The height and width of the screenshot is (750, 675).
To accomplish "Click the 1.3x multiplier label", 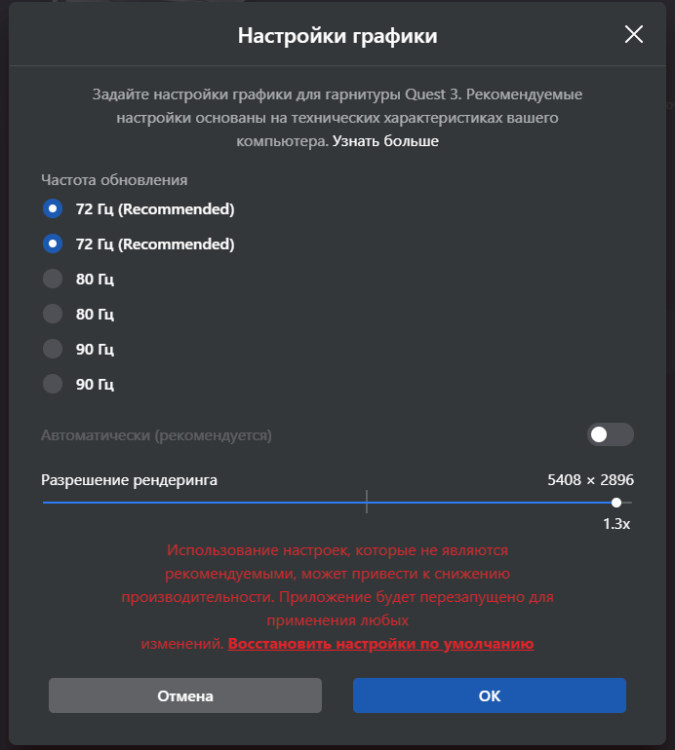I will (616, 524).
